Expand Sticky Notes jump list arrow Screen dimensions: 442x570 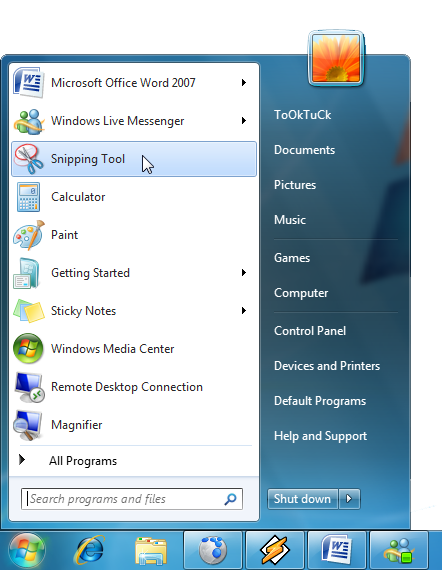point(244,310)
